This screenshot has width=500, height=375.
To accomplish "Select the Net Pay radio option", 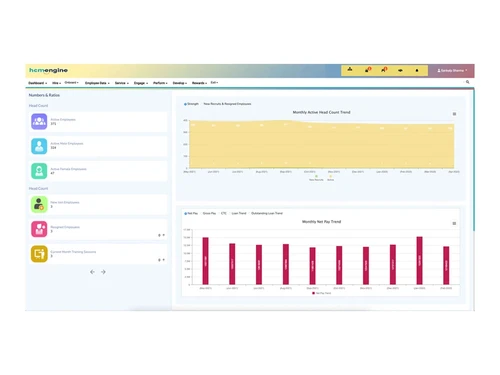I will coord(191,213).
